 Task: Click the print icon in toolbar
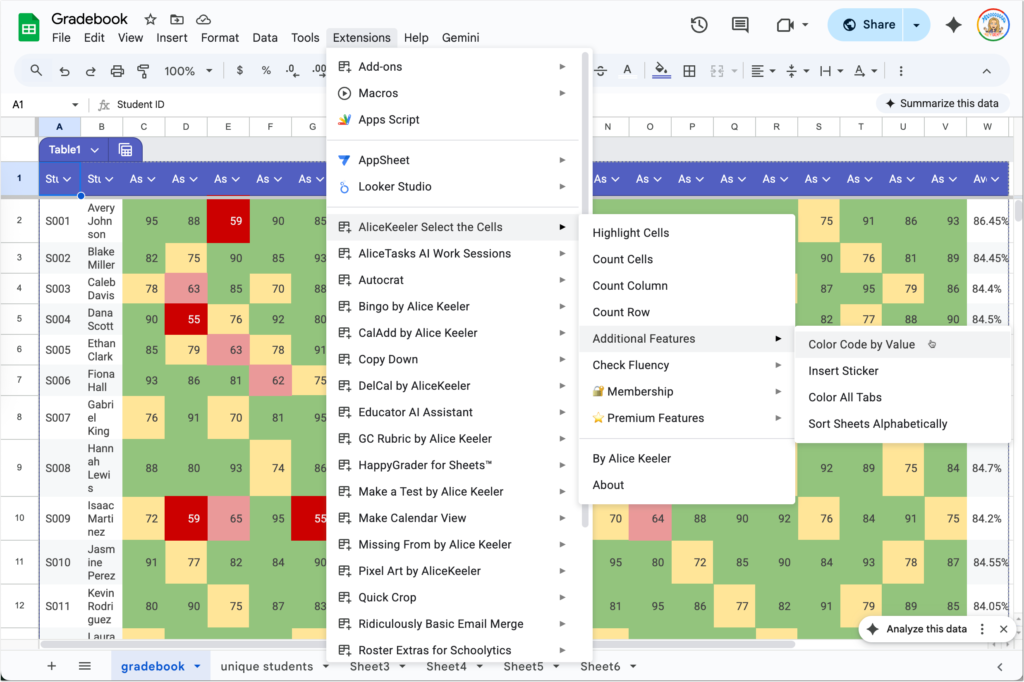coord(117,71)
